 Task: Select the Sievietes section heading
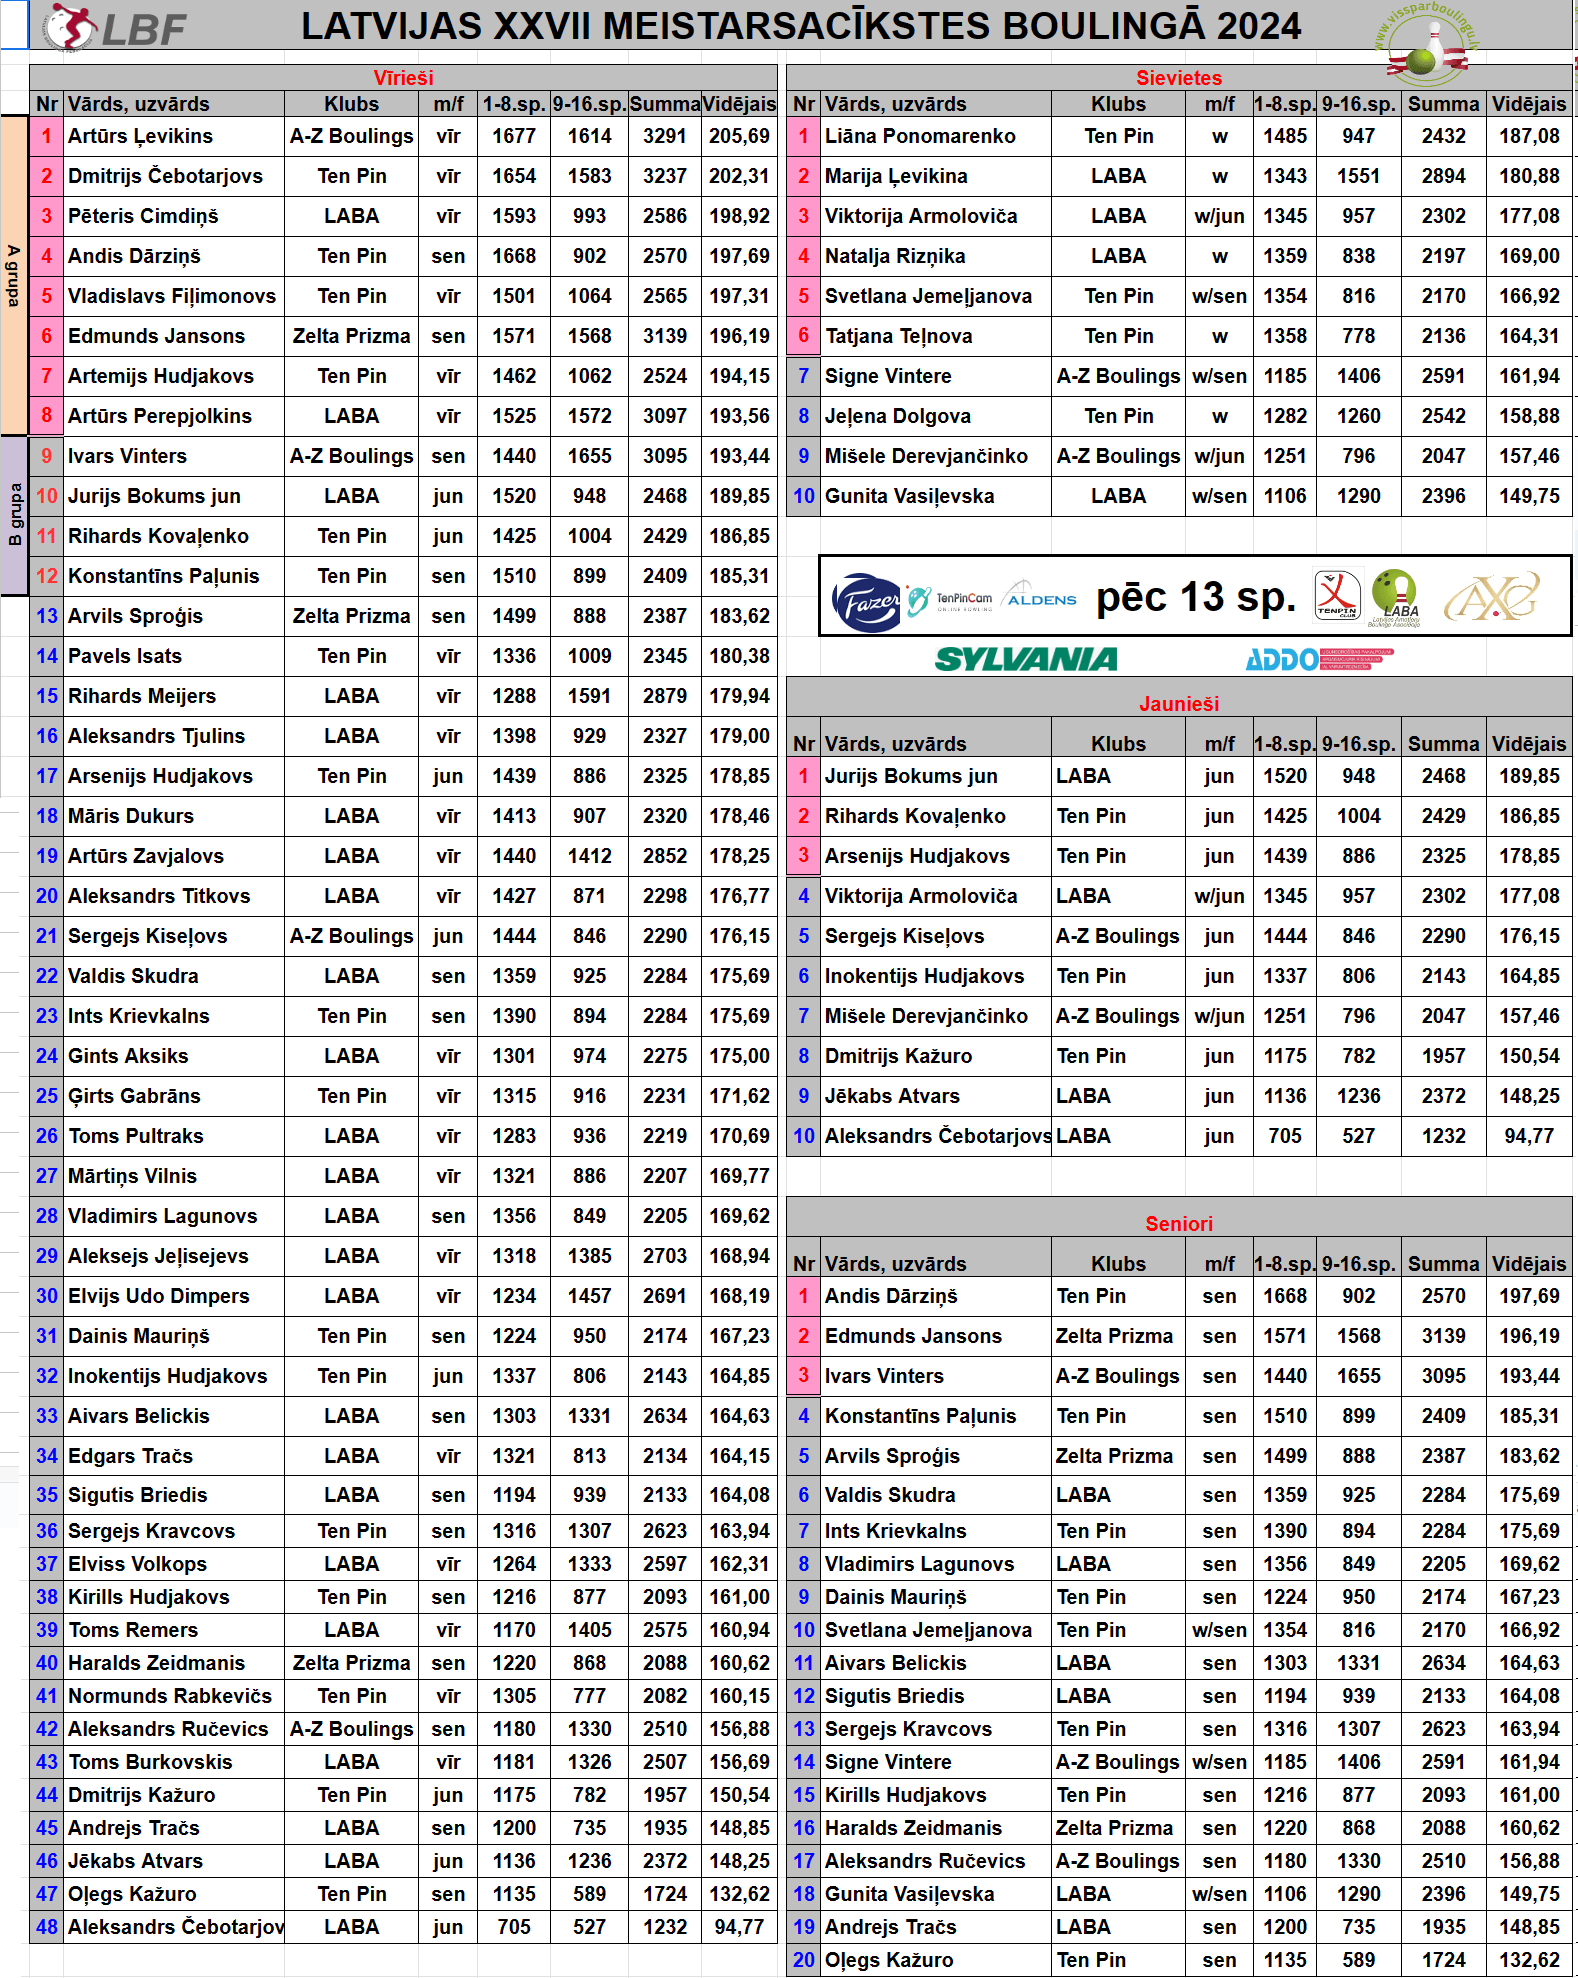(1178, 78)
